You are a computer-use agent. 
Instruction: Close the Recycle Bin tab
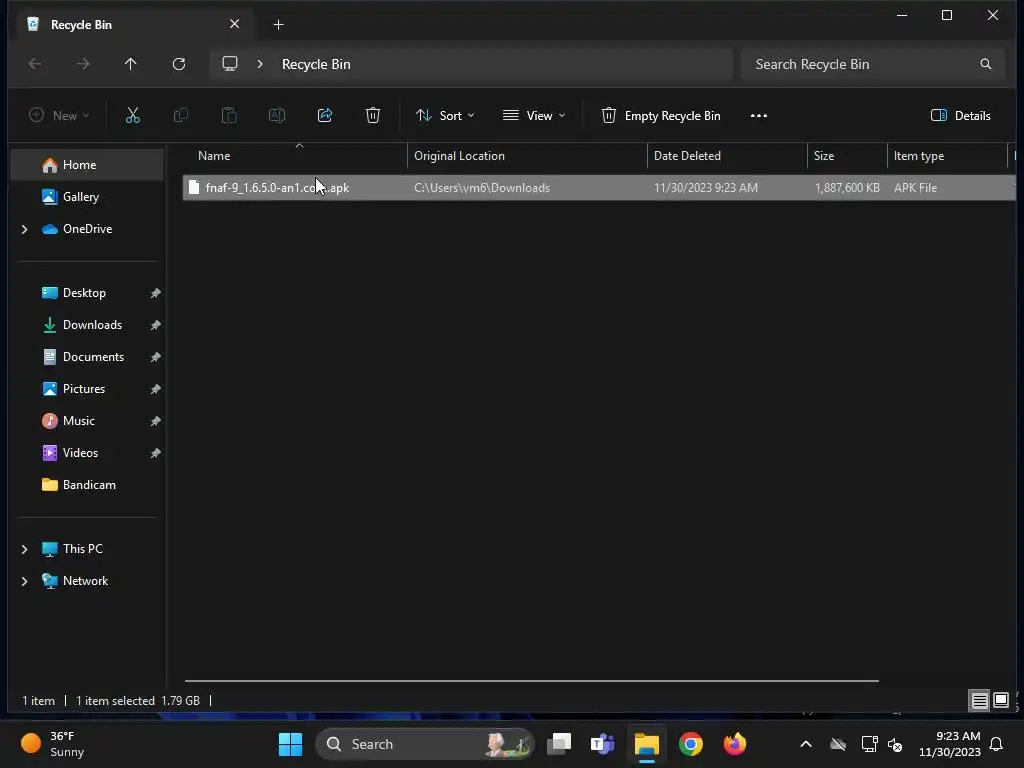point(234,24)
